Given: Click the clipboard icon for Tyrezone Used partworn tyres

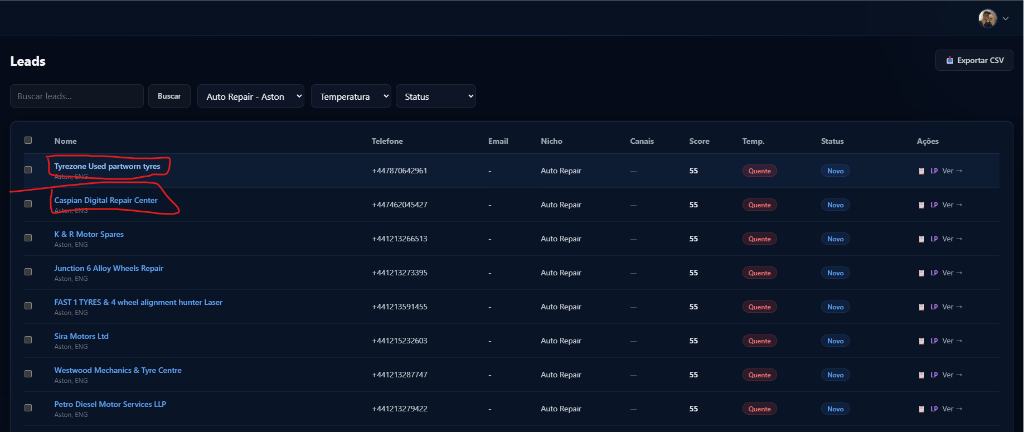Looking at the screenshot, I should pyautogui.click(x=921, y=171).
